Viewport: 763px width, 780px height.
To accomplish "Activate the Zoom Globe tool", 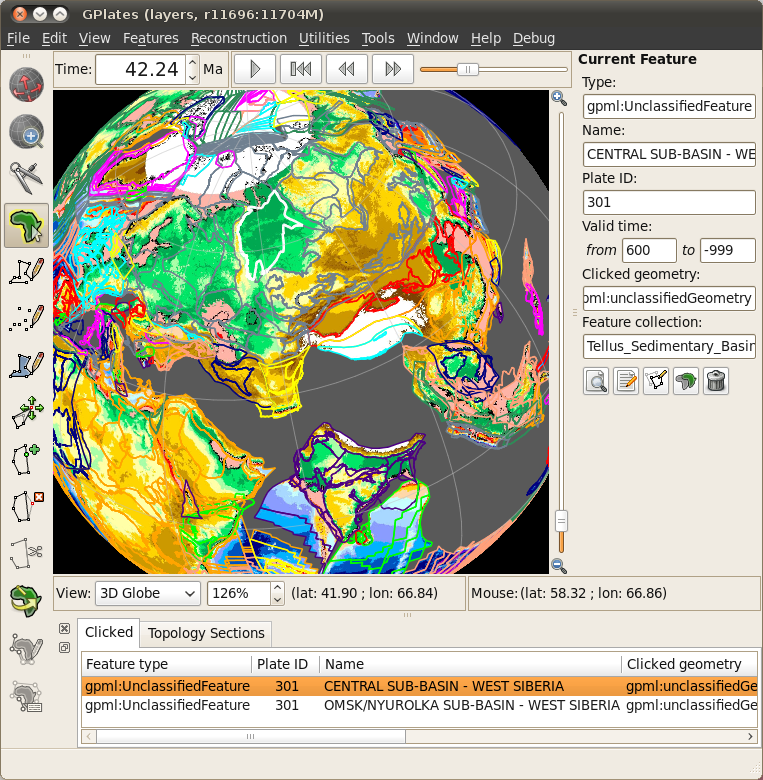I will pyautogui.click(x=26, y=131).
